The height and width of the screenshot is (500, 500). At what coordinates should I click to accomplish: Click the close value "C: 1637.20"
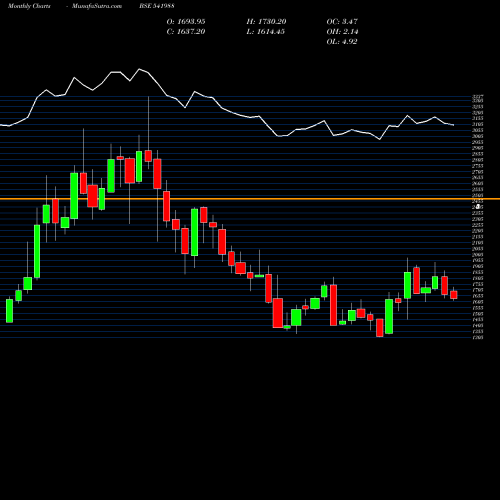pos(186,32)
